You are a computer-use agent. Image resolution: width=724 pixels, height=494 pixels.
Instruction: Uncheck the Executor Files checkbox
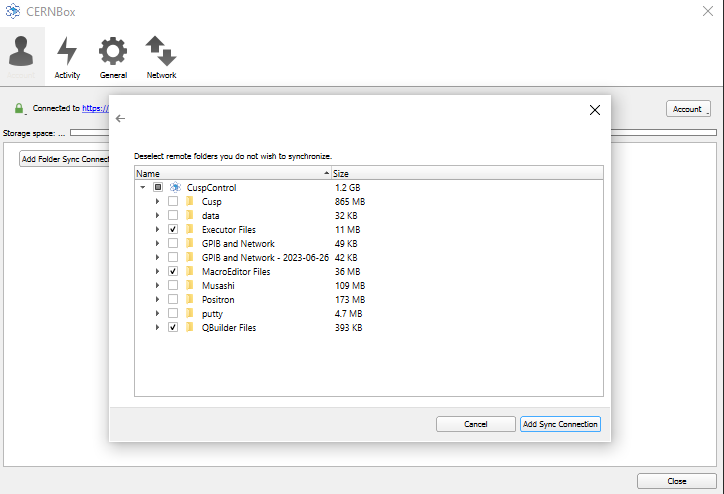point(173,229)
